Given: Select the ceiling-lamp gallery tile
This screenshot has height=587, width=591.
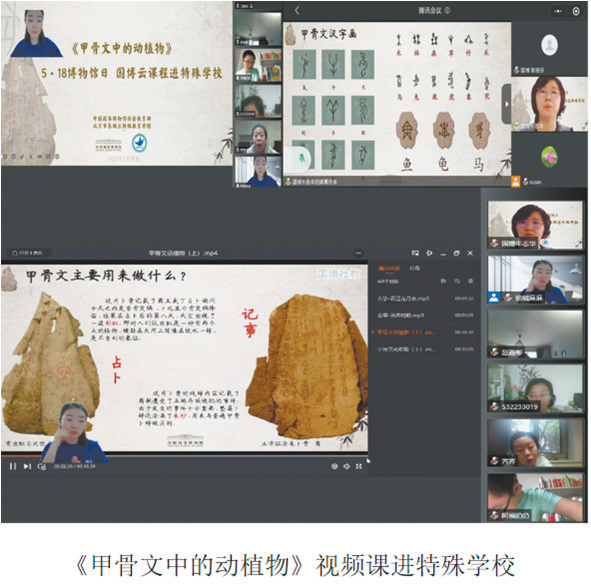Looking at the screenshot, I should click(536, 334).
